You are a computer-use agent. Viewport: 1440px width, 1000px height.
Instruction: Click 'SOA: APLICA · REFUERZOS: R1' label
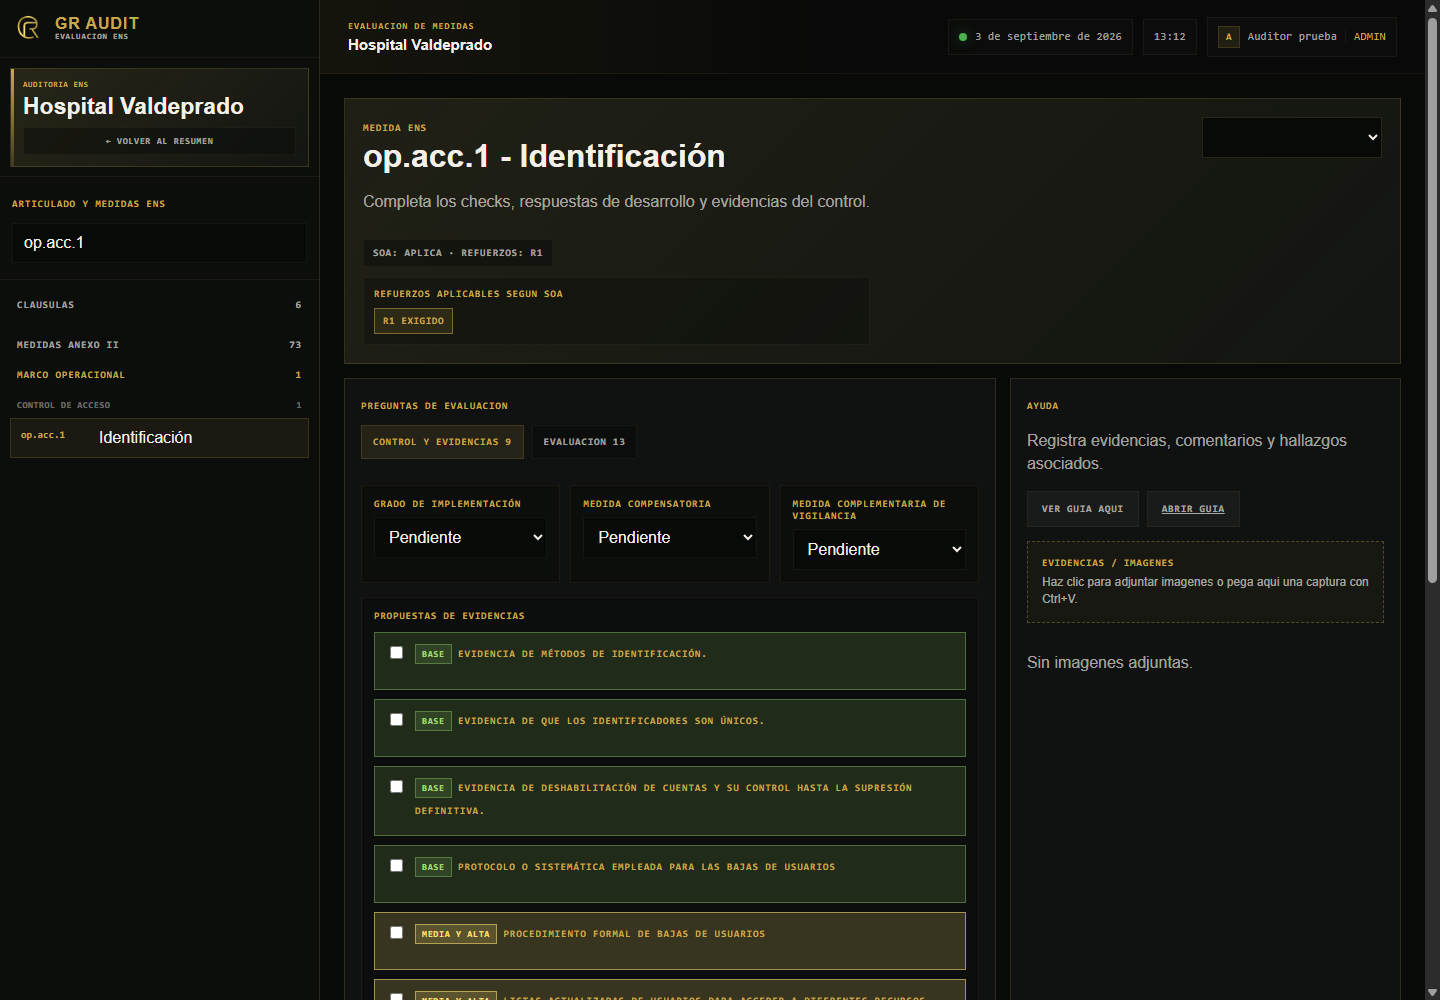(458, 253)
